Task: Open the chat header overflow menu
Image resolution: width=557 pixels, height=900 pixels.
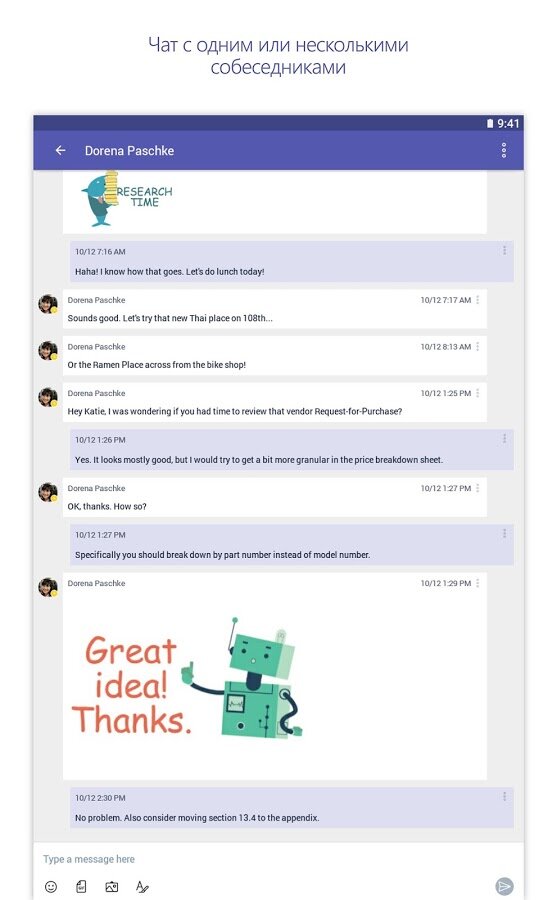Action: click(x=504, y=150)
